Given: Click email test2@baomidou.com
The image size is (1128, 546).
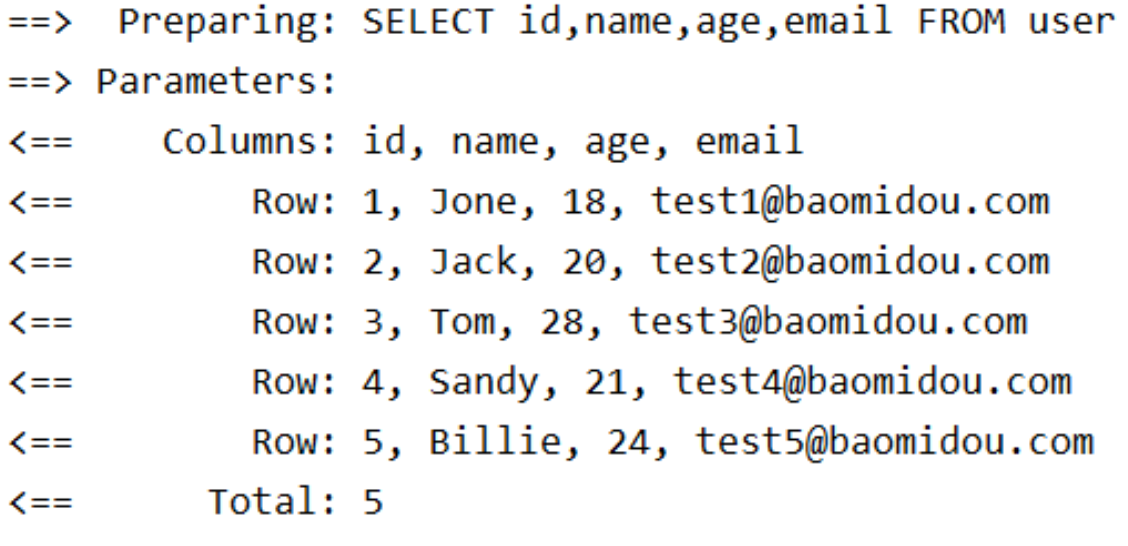Looking at the screenshot, I should pos(850,262).
